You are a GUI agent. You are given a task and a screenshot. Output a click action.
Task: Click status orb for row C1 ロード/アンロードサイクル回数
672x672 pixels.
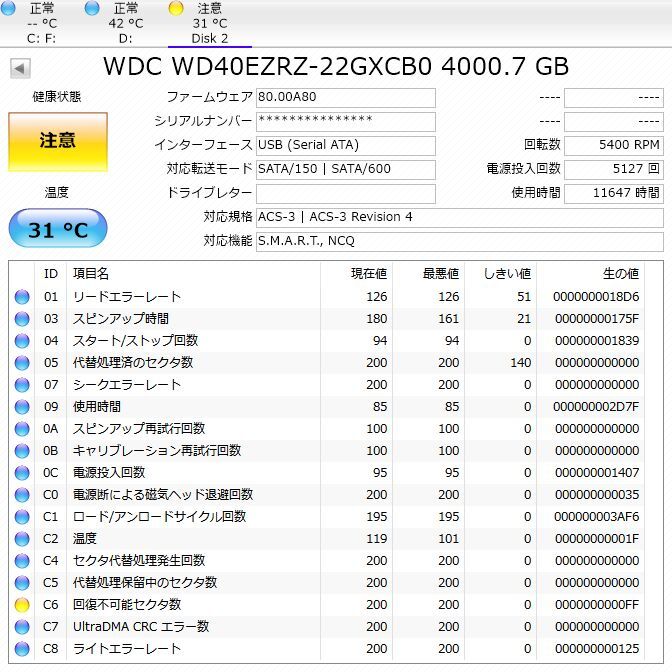(22, 516)
